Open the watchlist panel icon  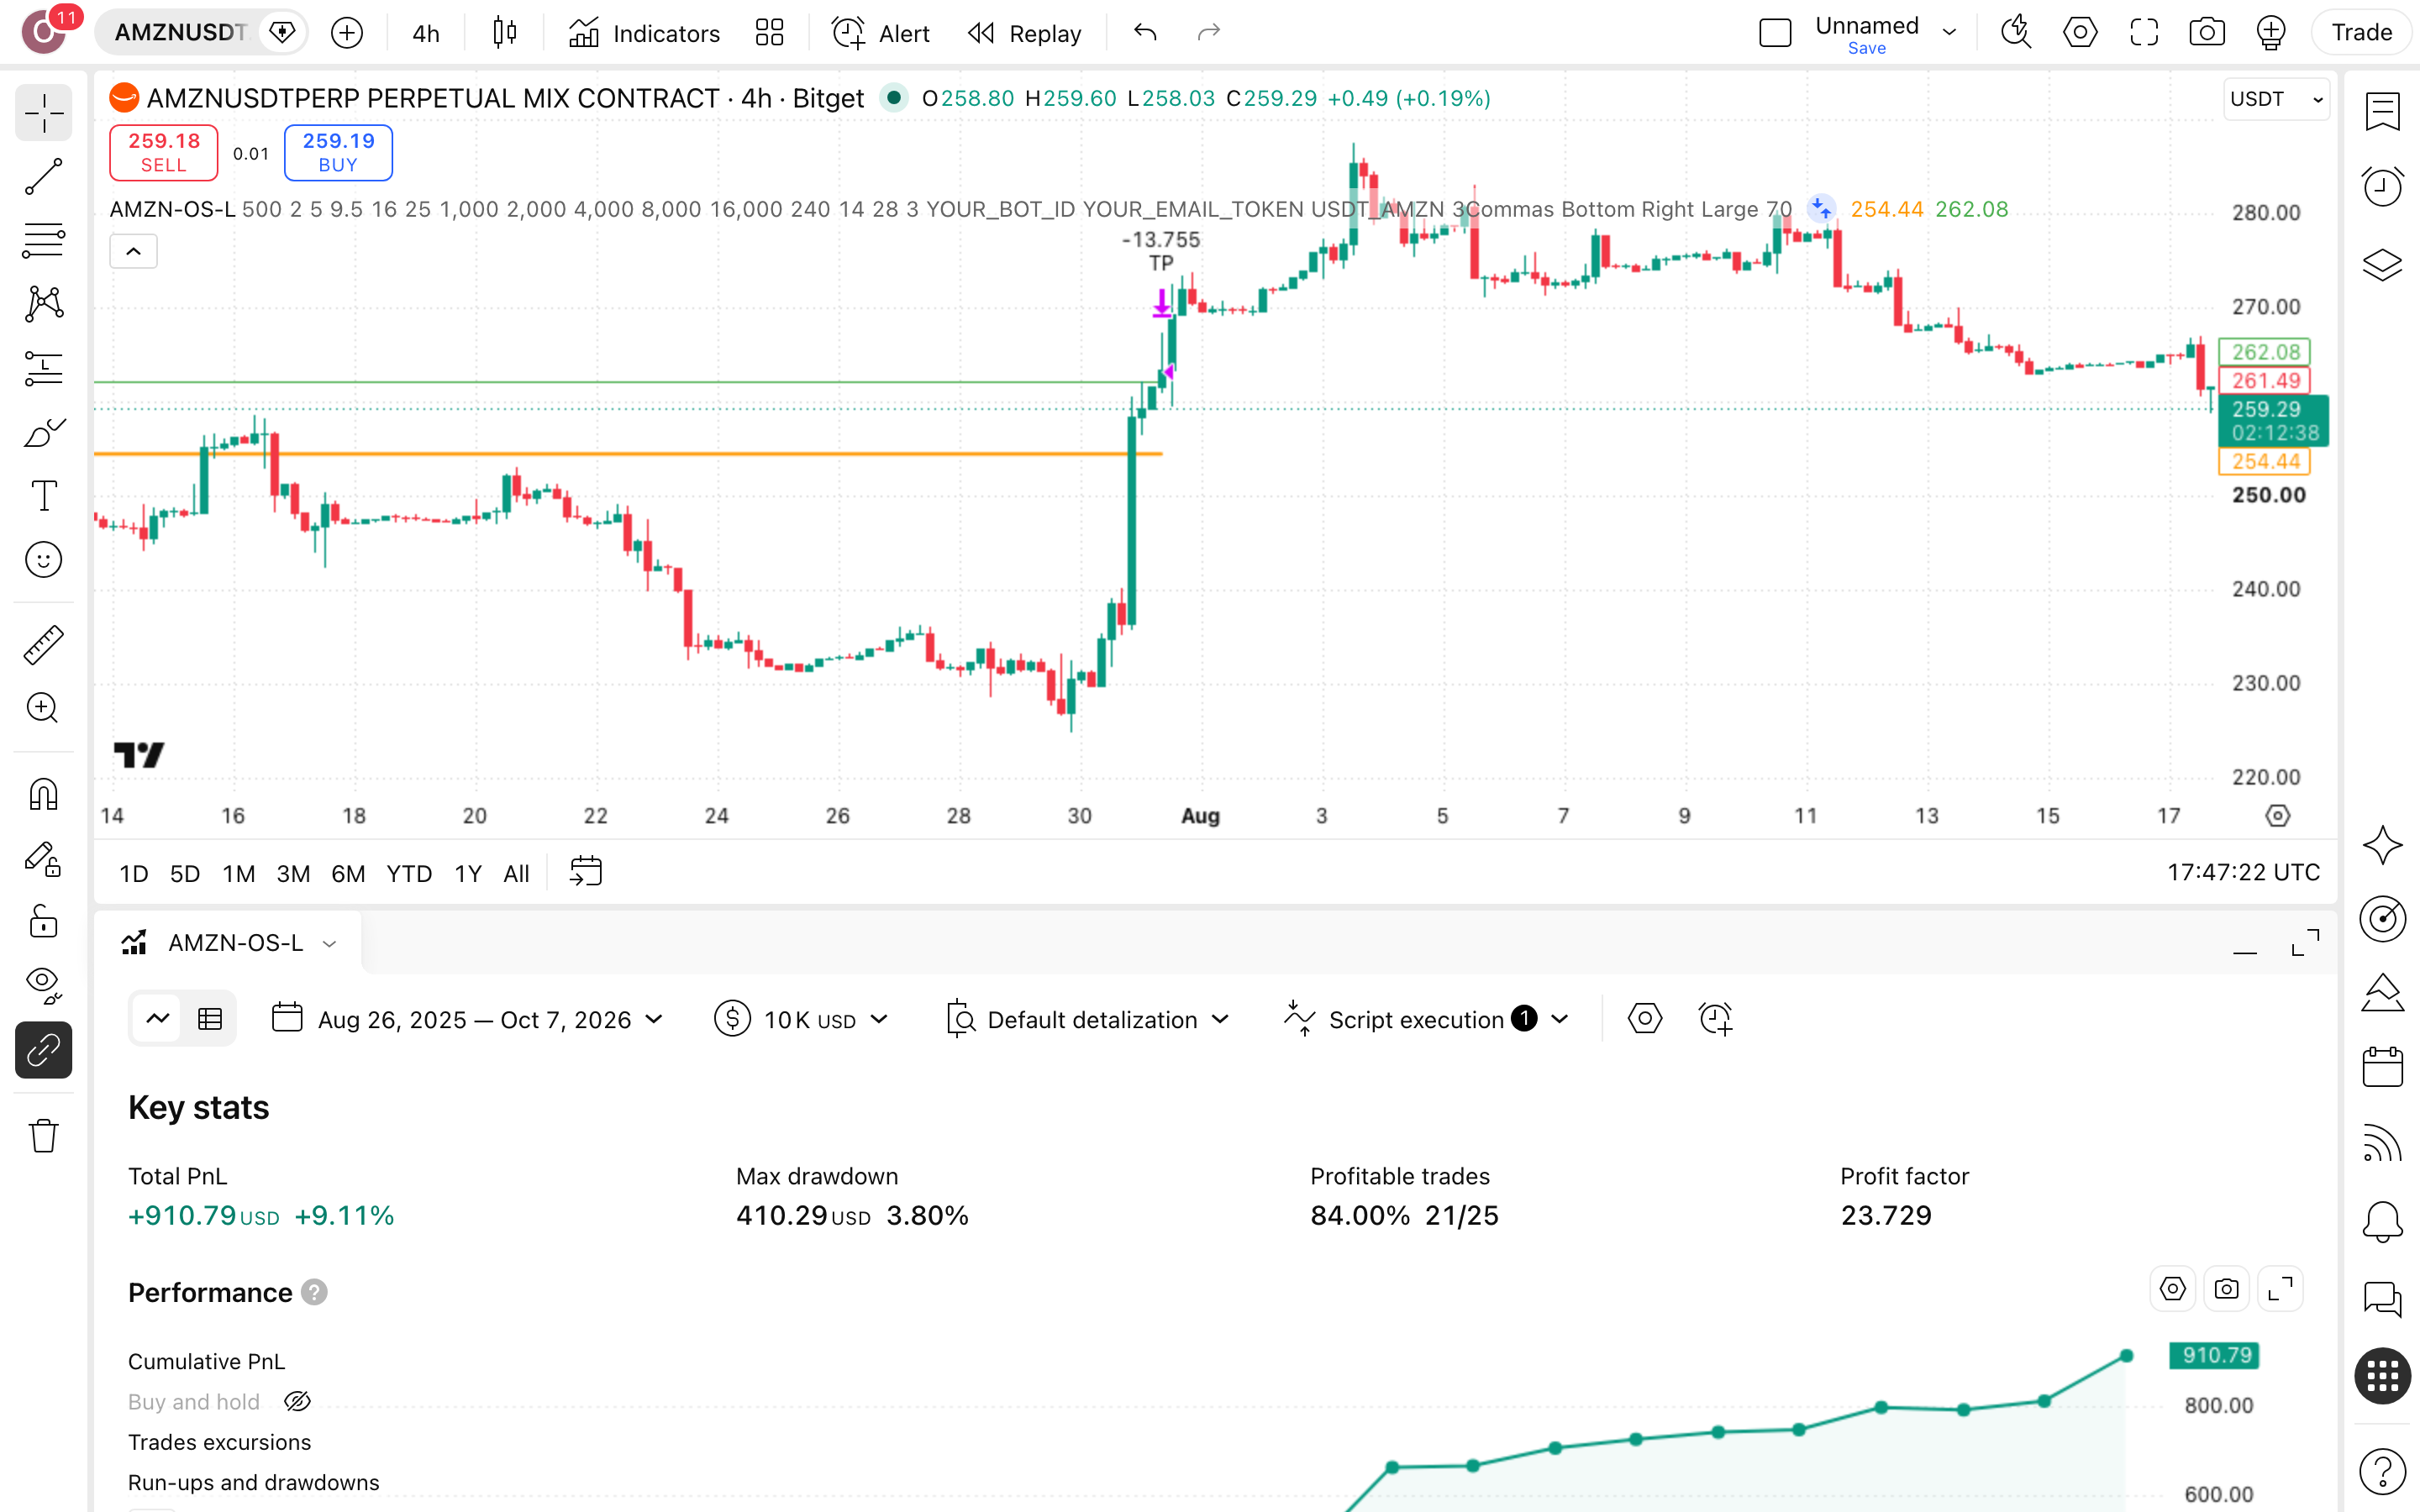point(2382,111)
